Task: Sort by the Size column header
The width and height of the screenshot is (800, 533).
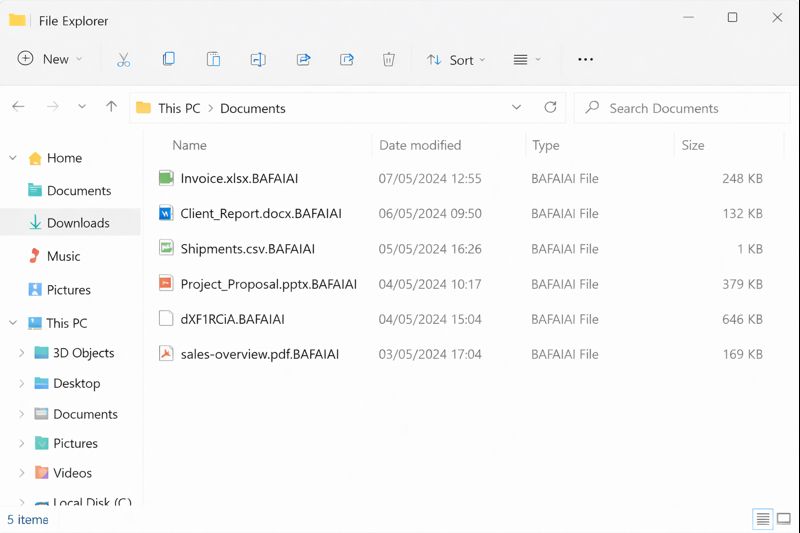Action: pyautogui.click(x=693, y=145)
